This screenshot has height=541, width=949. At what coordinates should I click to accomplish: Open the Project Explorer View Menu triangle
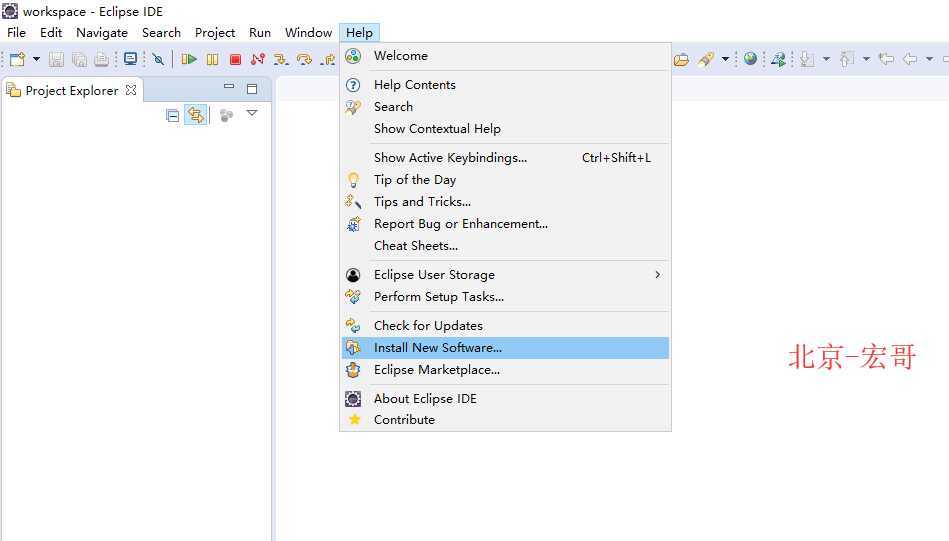pyautogui.click(x=252, y=113)
